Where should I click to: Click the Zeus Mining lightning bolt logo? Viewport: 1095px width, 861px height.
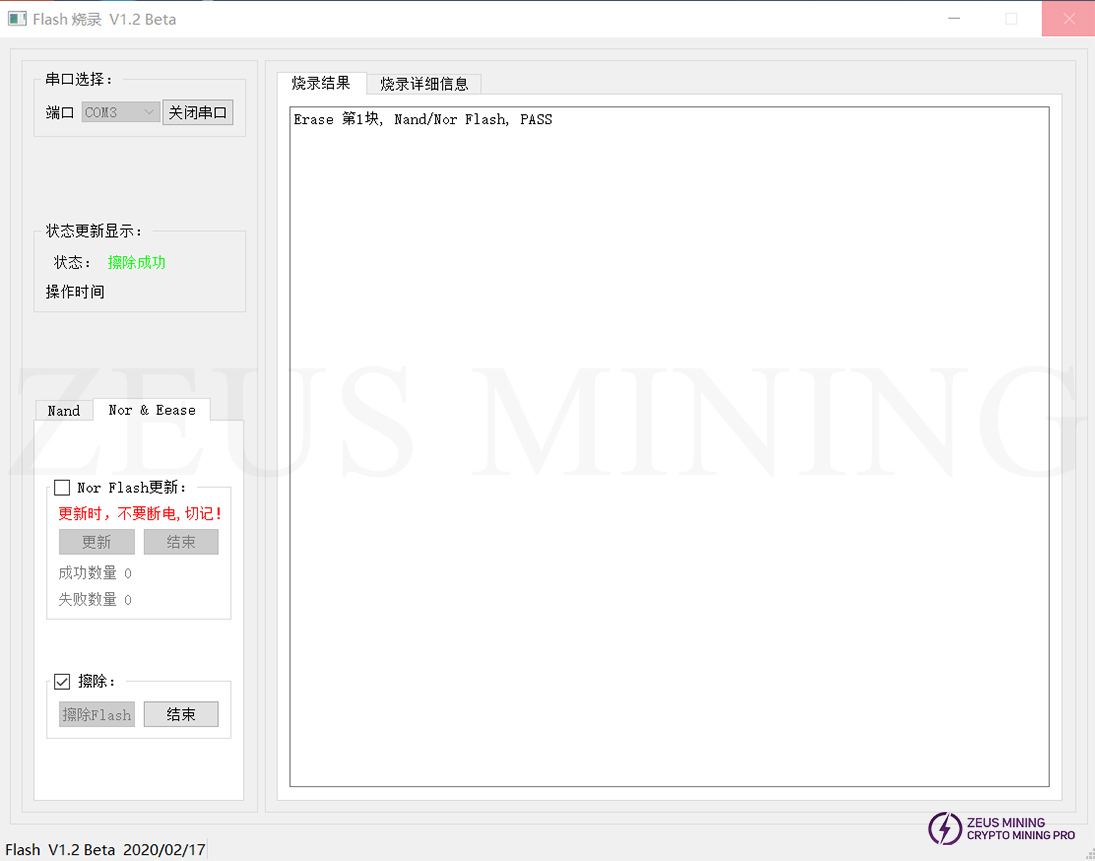click(x=945, y=828)
